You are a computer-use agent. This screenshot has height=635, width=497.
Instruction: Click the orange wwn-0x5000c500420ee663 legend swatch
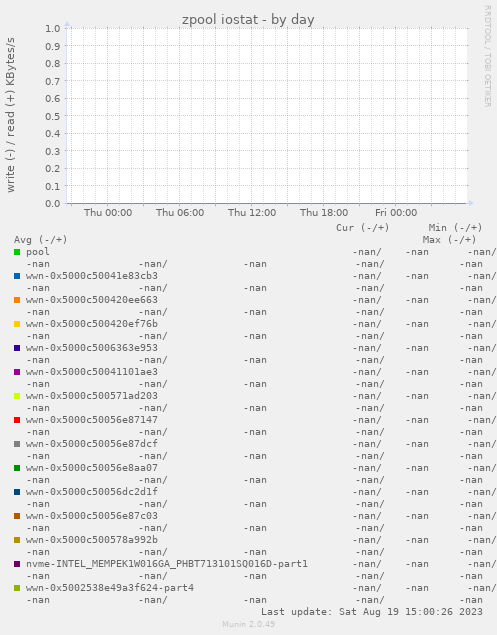17,300
